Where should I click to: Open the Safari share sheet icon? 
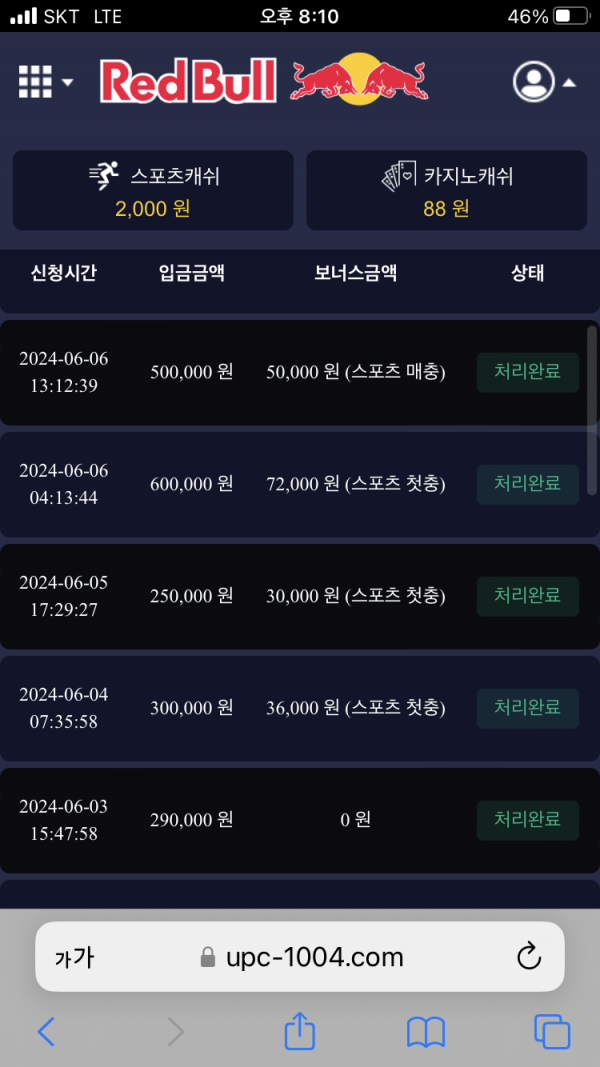pos(300,1030)
